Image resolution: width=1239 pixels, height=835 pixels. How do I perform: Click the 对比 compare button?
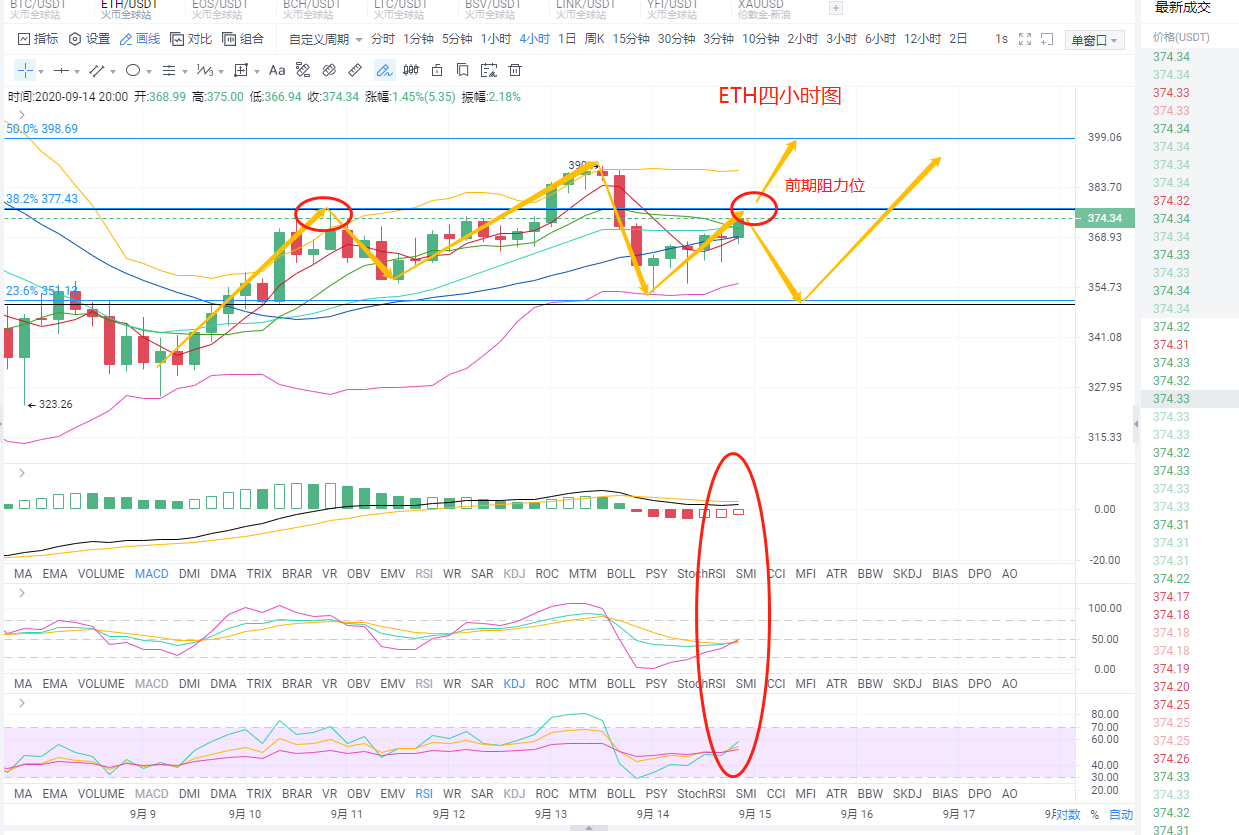[x=192, y=39]
